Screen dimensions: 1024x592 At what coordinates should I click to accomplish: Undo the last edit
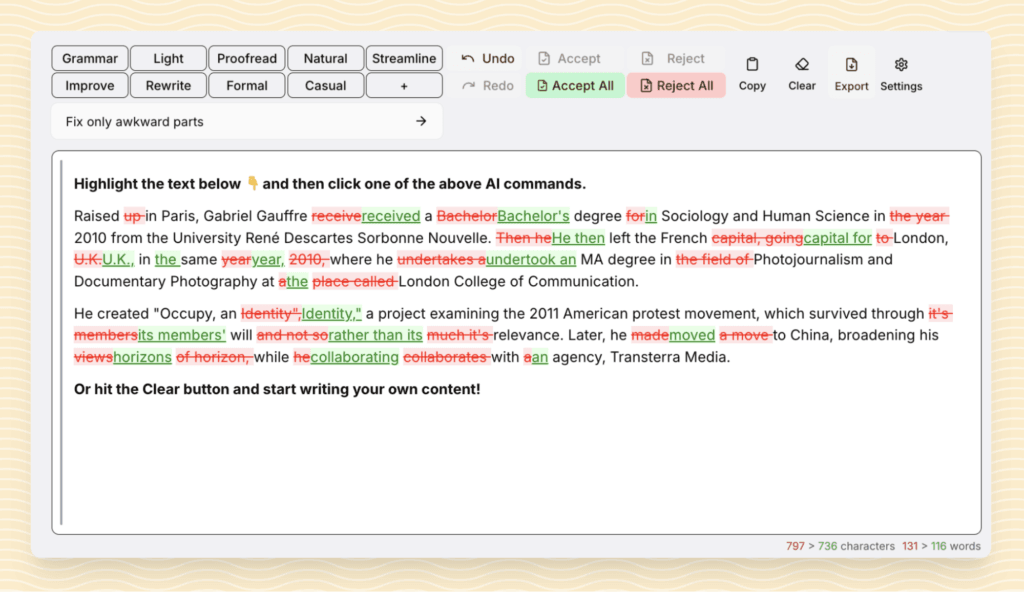click(x=487, y=58)
